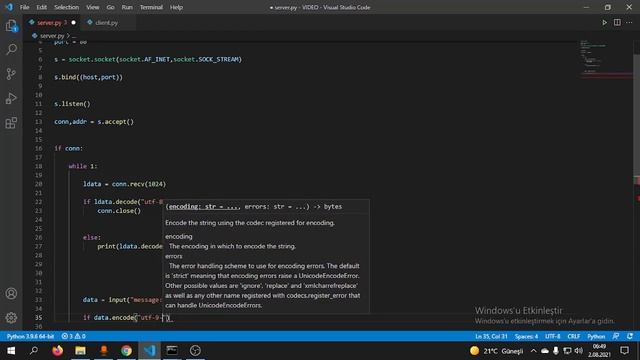Change end of line sequence CRLF
Image resolution: width=640 pixels, height=360 pixels.
(573, 336)
